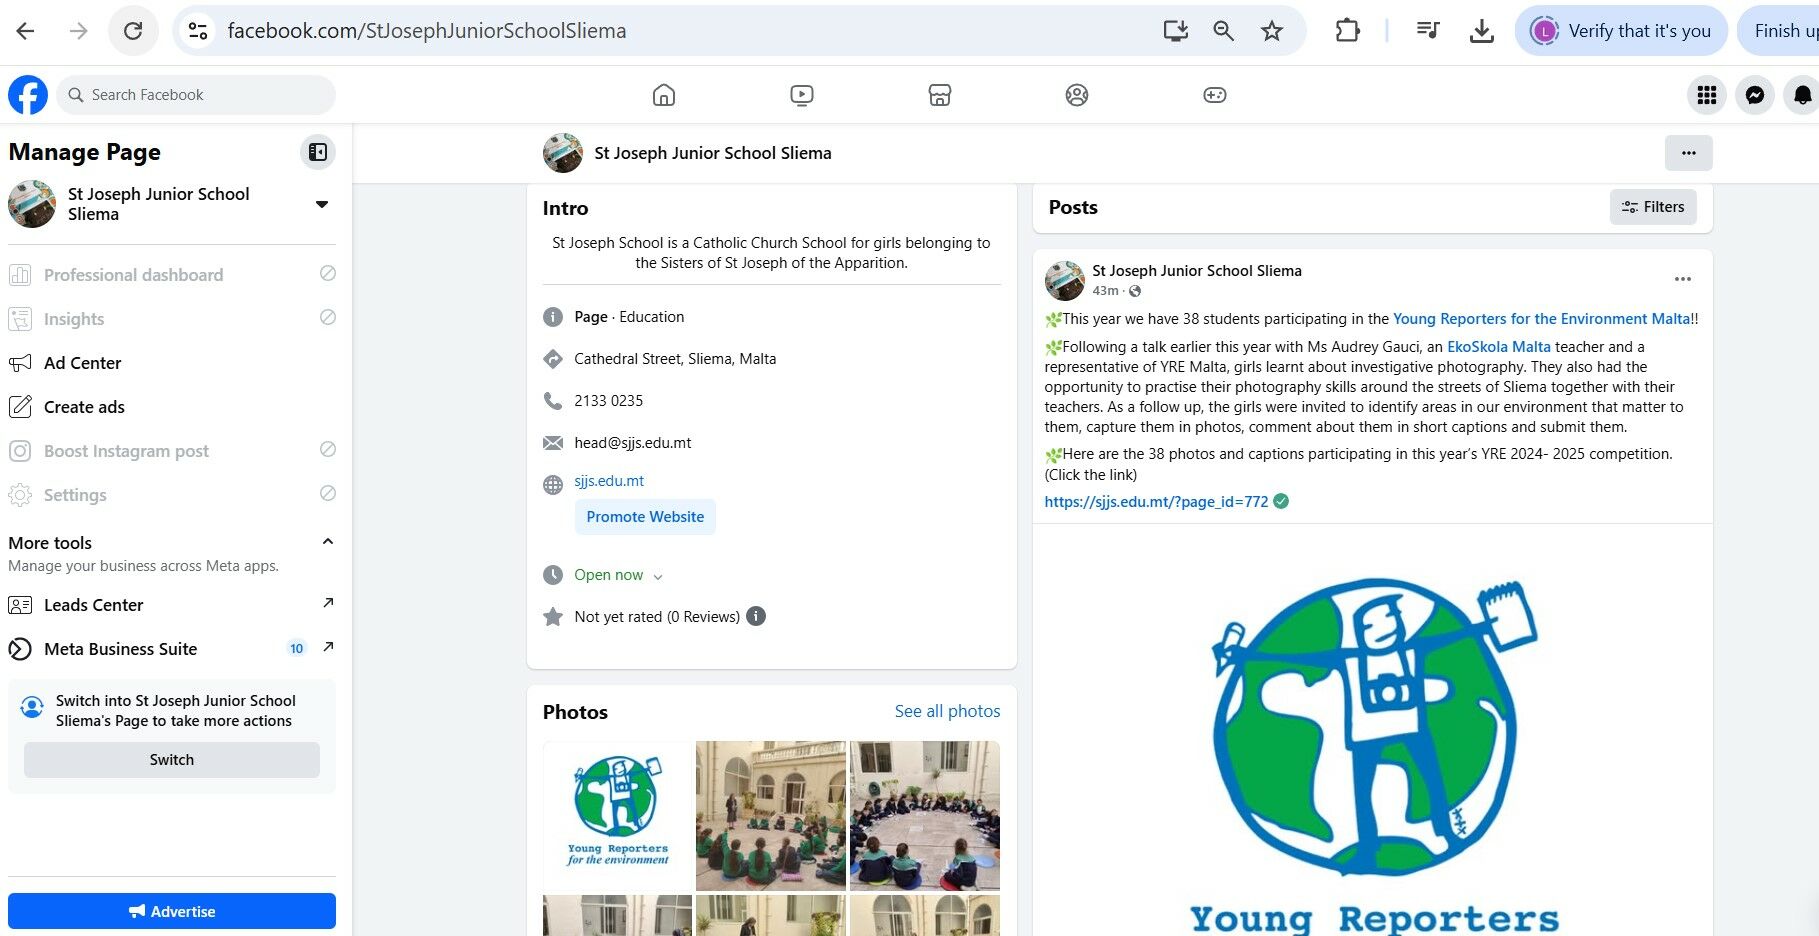Open the Groups icon in top navigation

[1076, 95]
